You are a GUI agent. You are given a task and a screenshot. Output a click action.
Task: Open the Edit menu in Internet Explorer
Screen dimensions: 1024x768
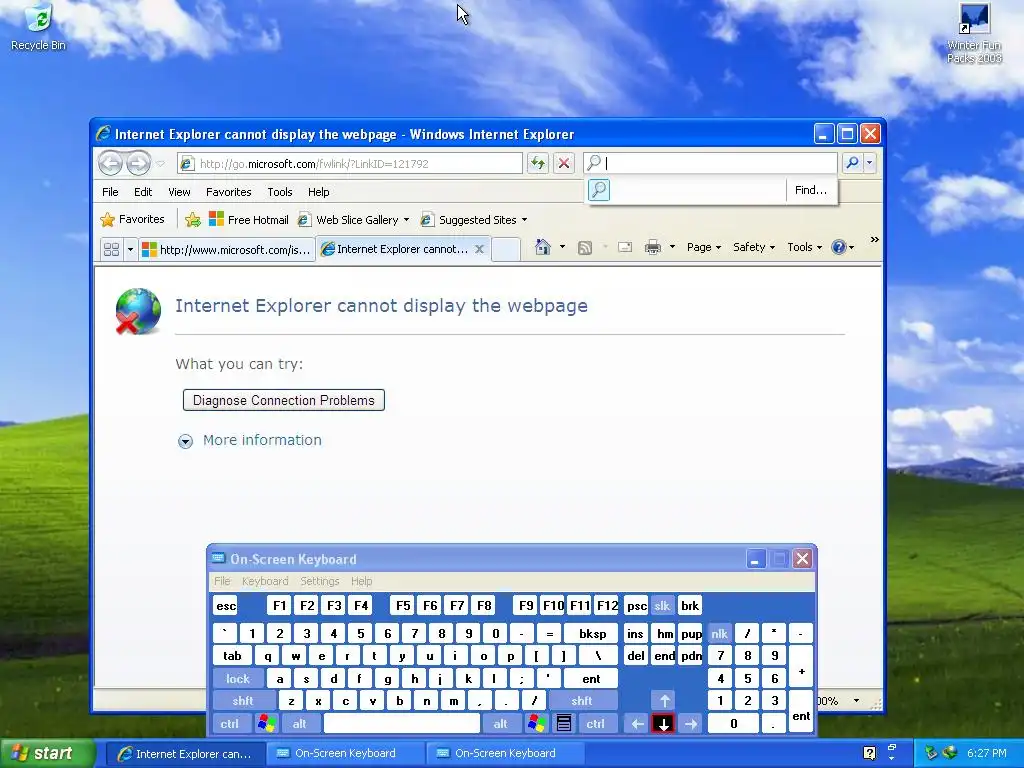click(x=143, y=192)
